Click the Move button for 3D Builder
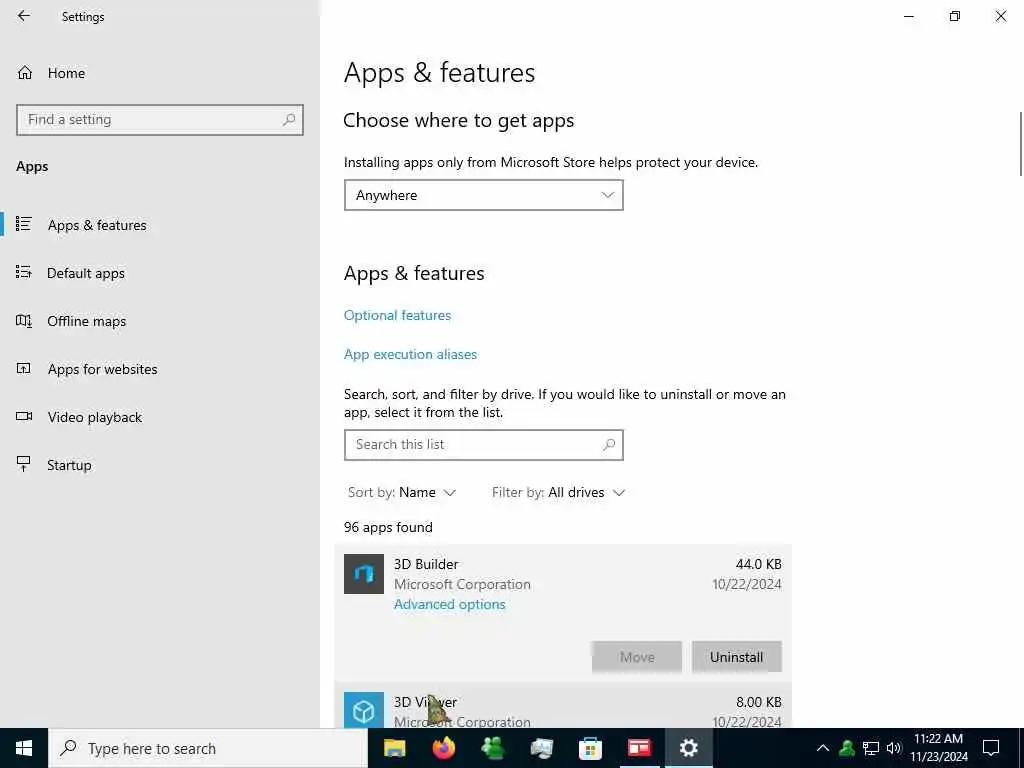Screen dimensions: 1024x768 (637, 657)
